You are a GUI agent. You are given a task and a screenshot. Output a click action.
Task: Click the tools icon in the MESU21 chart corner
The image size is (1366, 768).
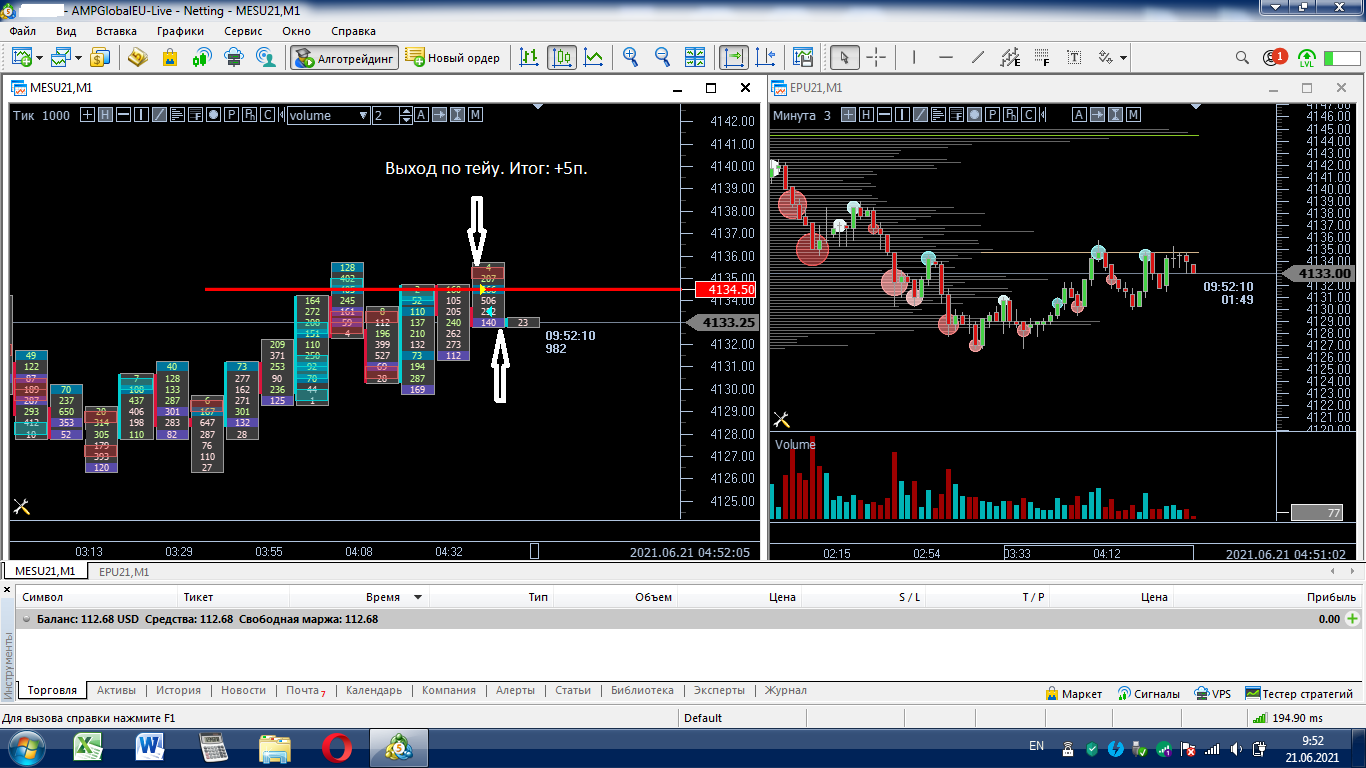point(22,507)
